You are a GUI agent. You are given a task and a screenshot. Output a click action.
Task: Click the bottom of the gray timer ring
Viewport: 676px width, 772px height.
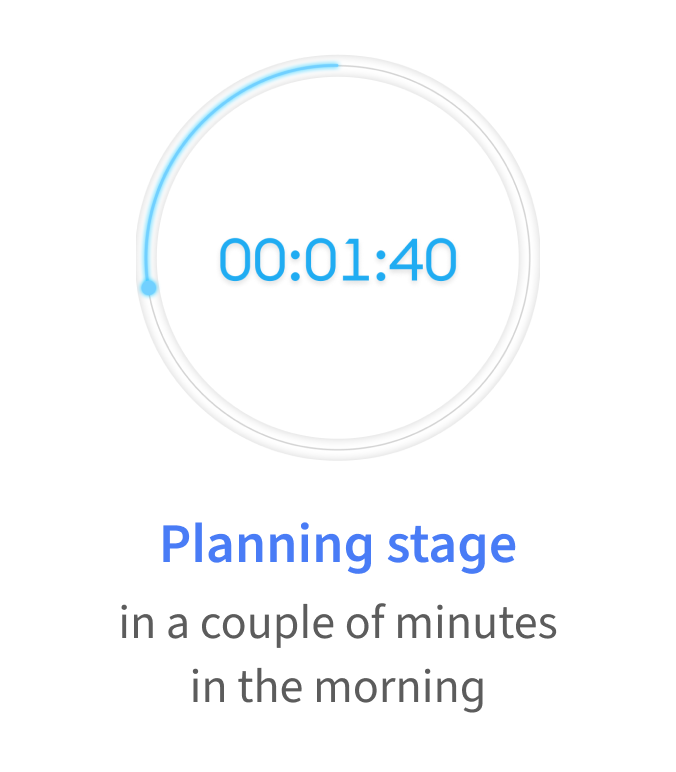[338, 448]
